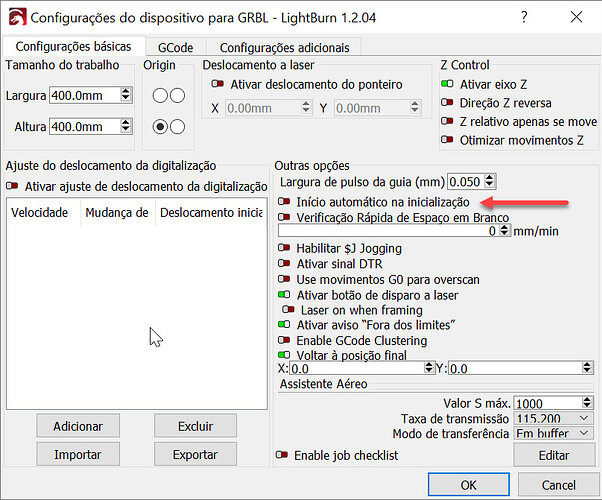Click the Exportar button

pyautogui.click(x=195, y=454)
